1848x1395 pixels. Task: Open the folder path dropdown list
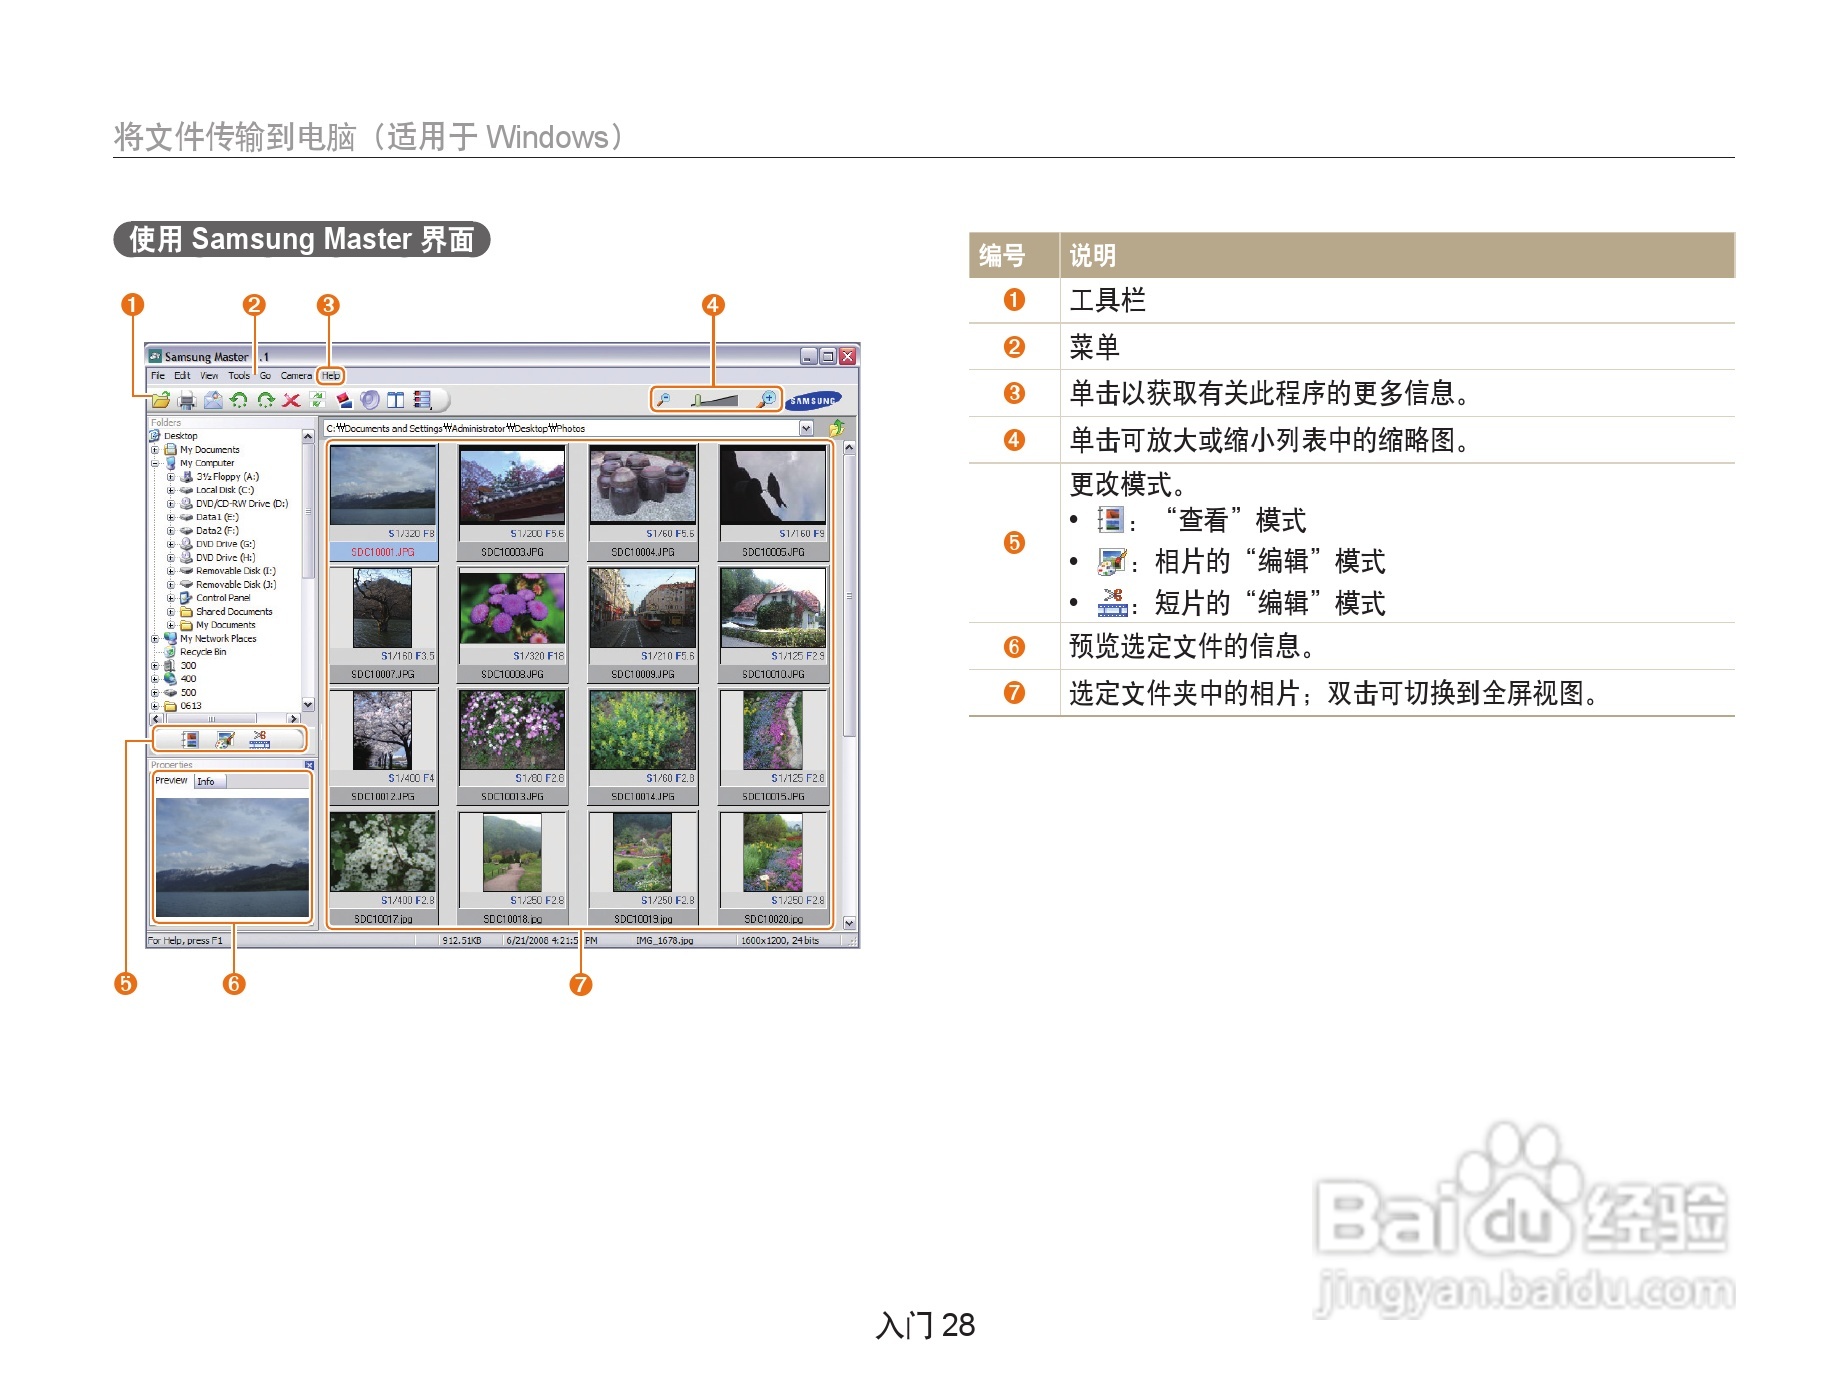click(807, 428)
